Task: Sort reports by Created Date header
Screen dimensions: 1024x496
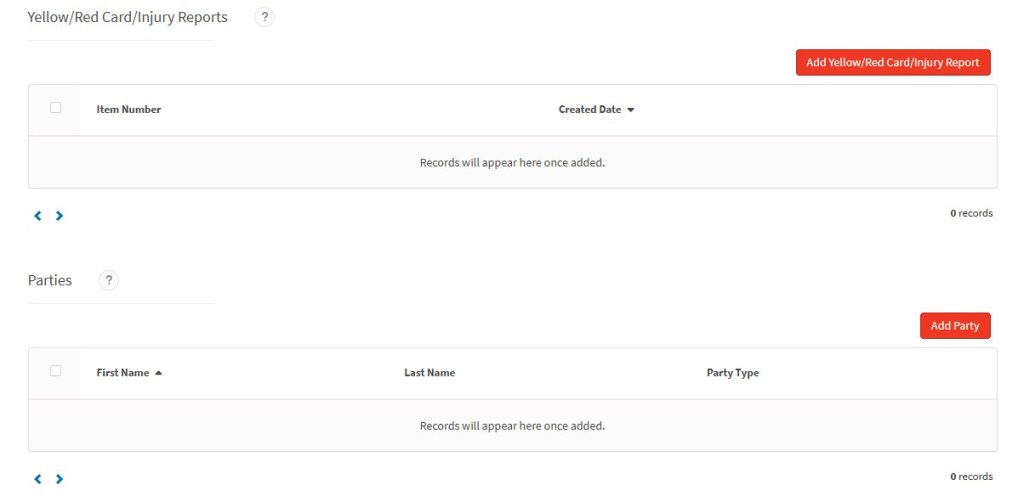Action: (590, 110)
